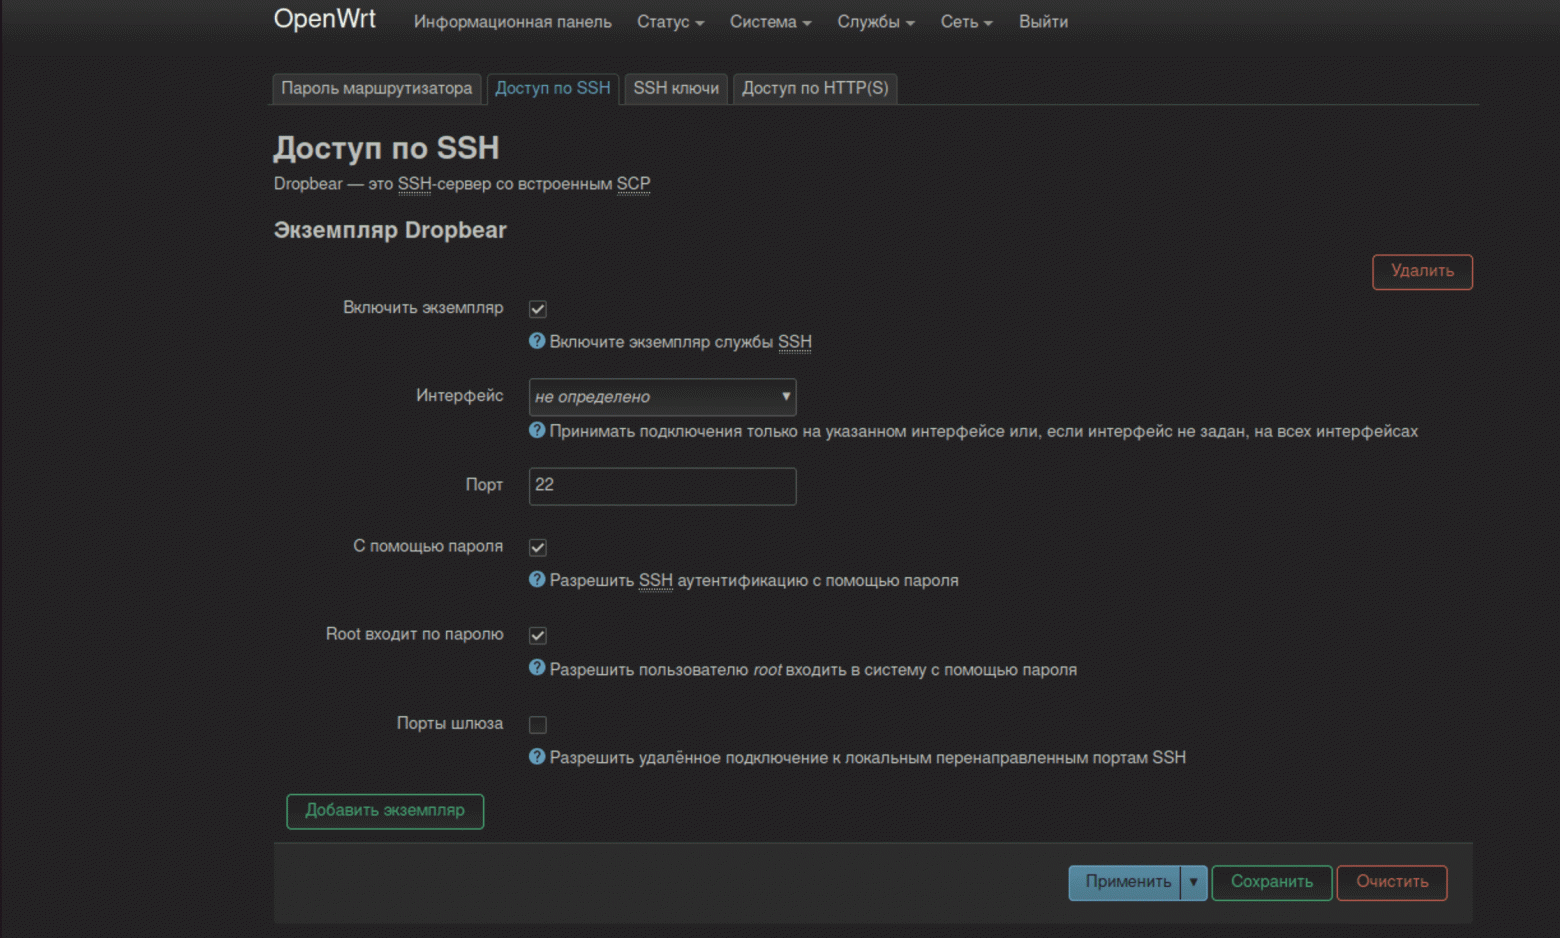The width and height of the screenshot is (1560, 938).
Task: Click the help icon under the Интерфейс dropdown
Action: (x=537, y=430)
